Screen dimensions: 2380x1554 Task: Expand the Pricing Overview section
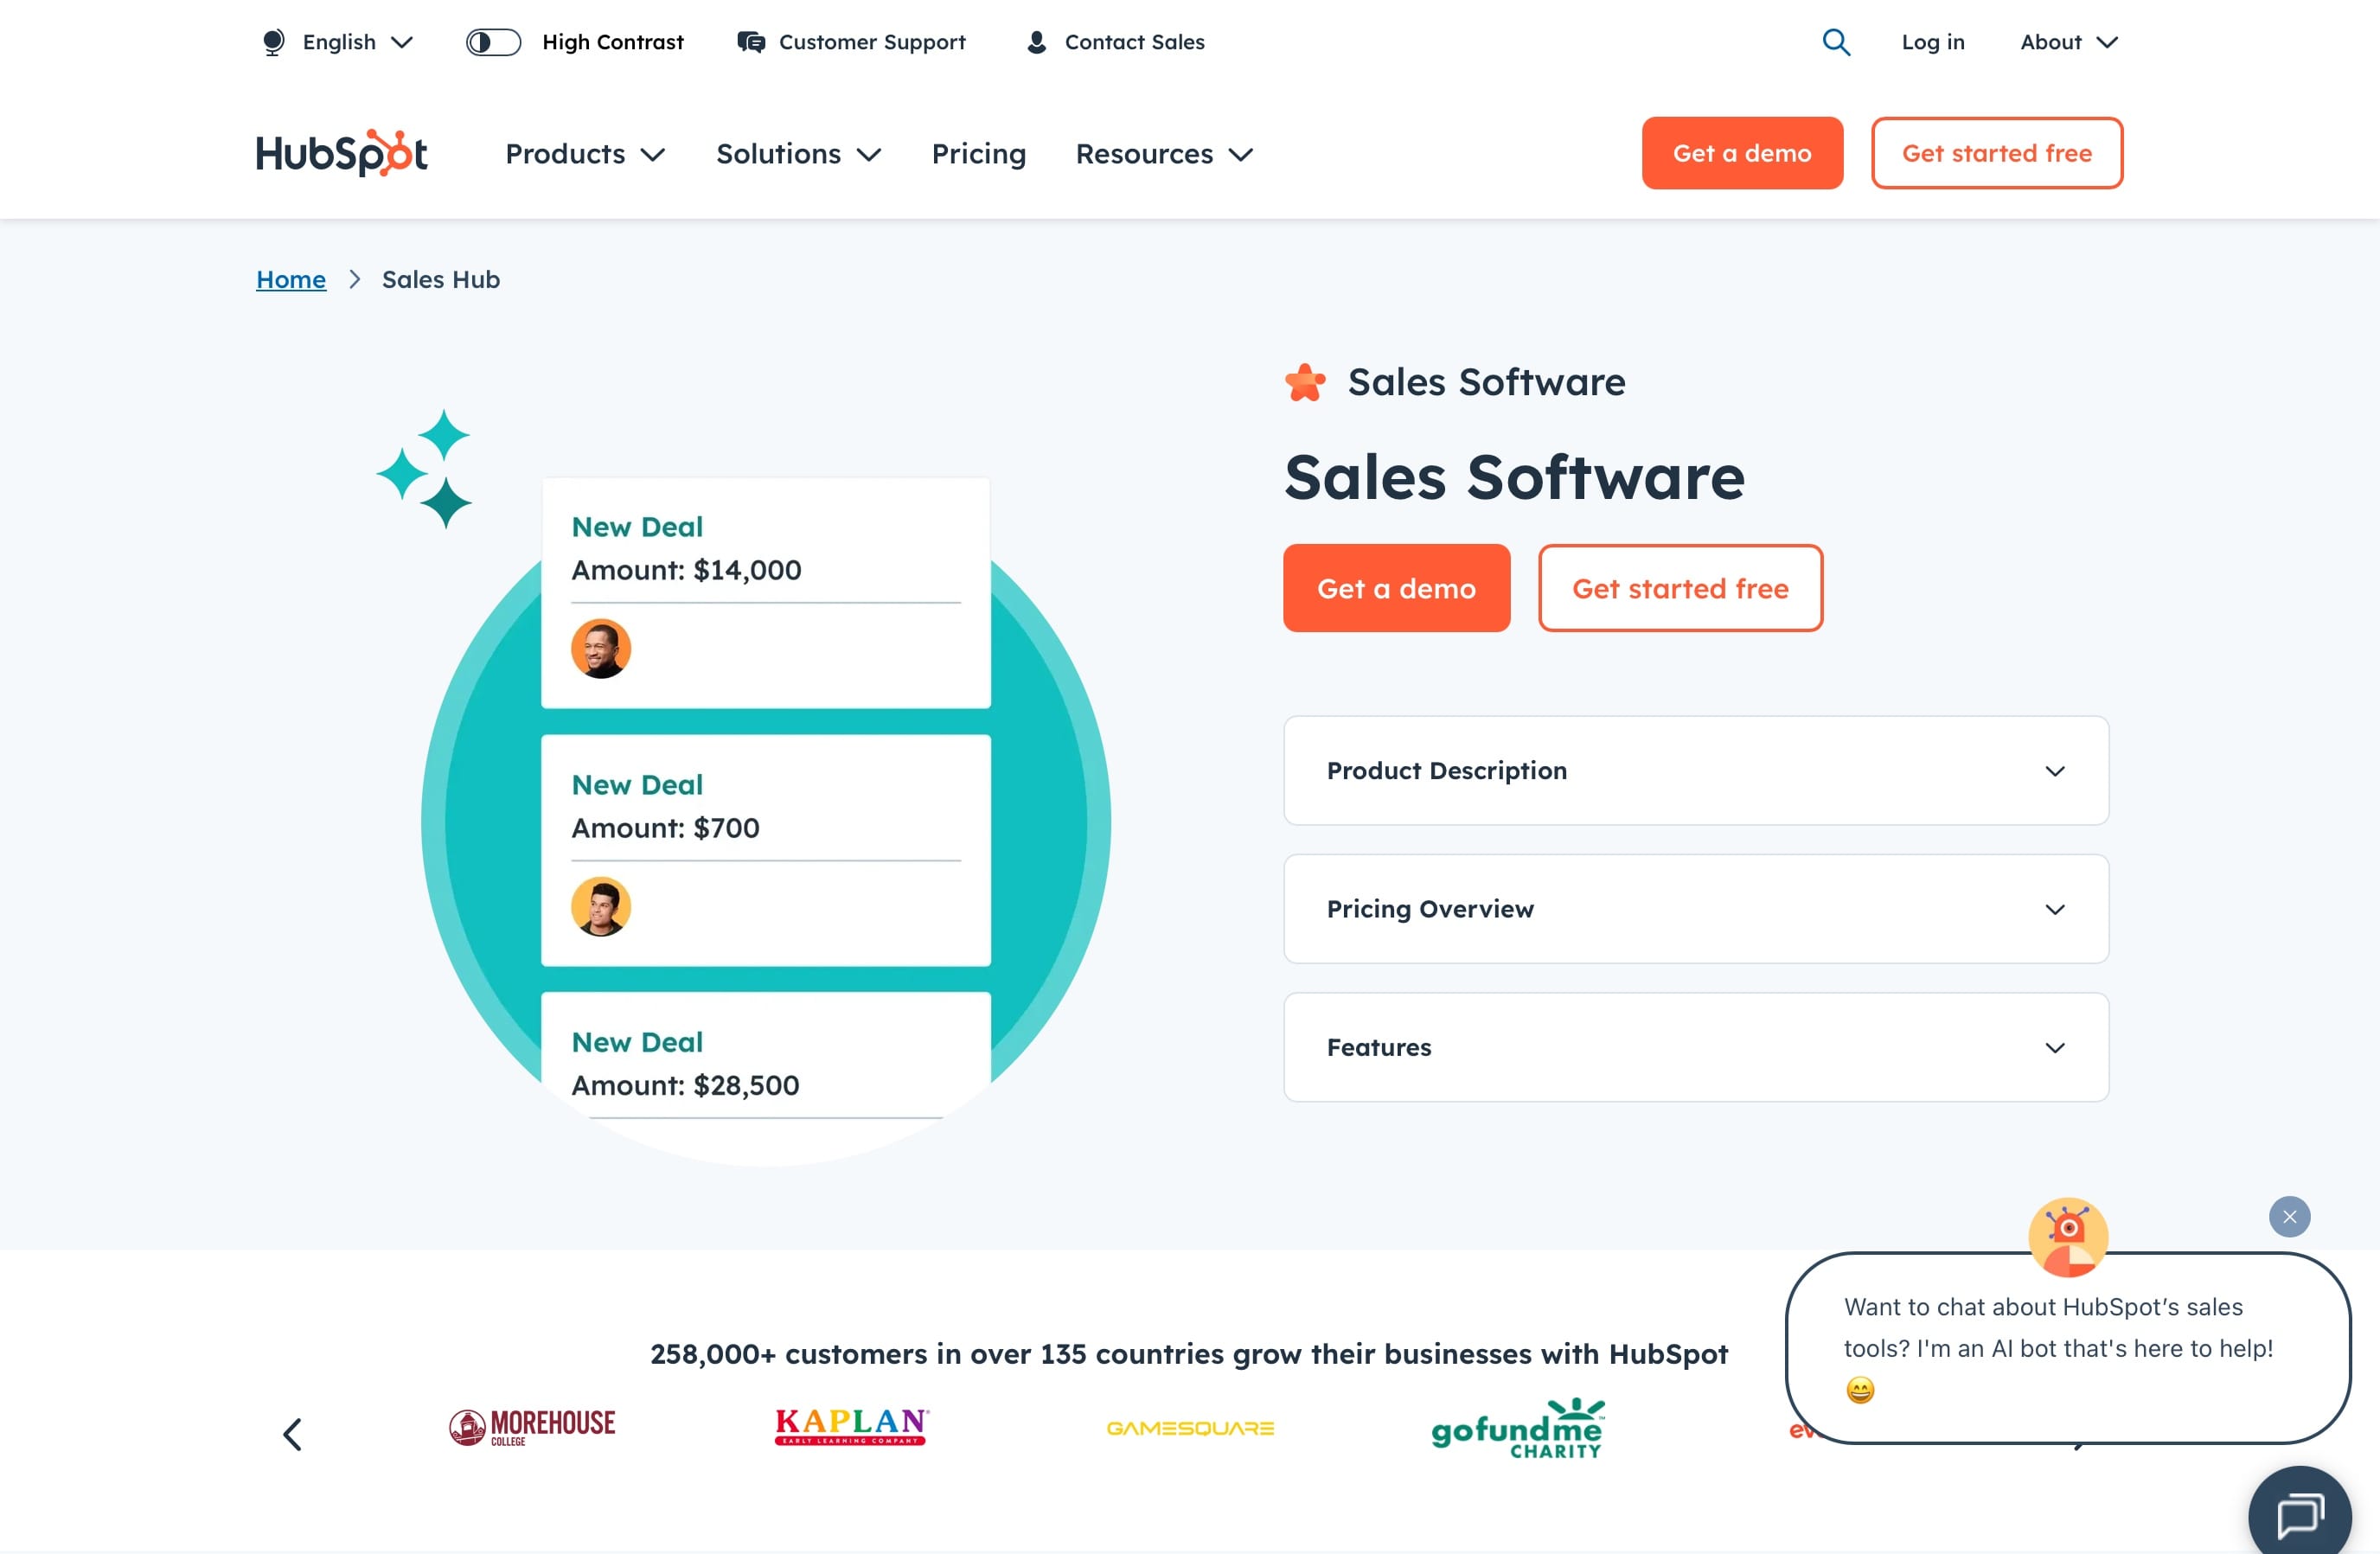coord(1695,909)
